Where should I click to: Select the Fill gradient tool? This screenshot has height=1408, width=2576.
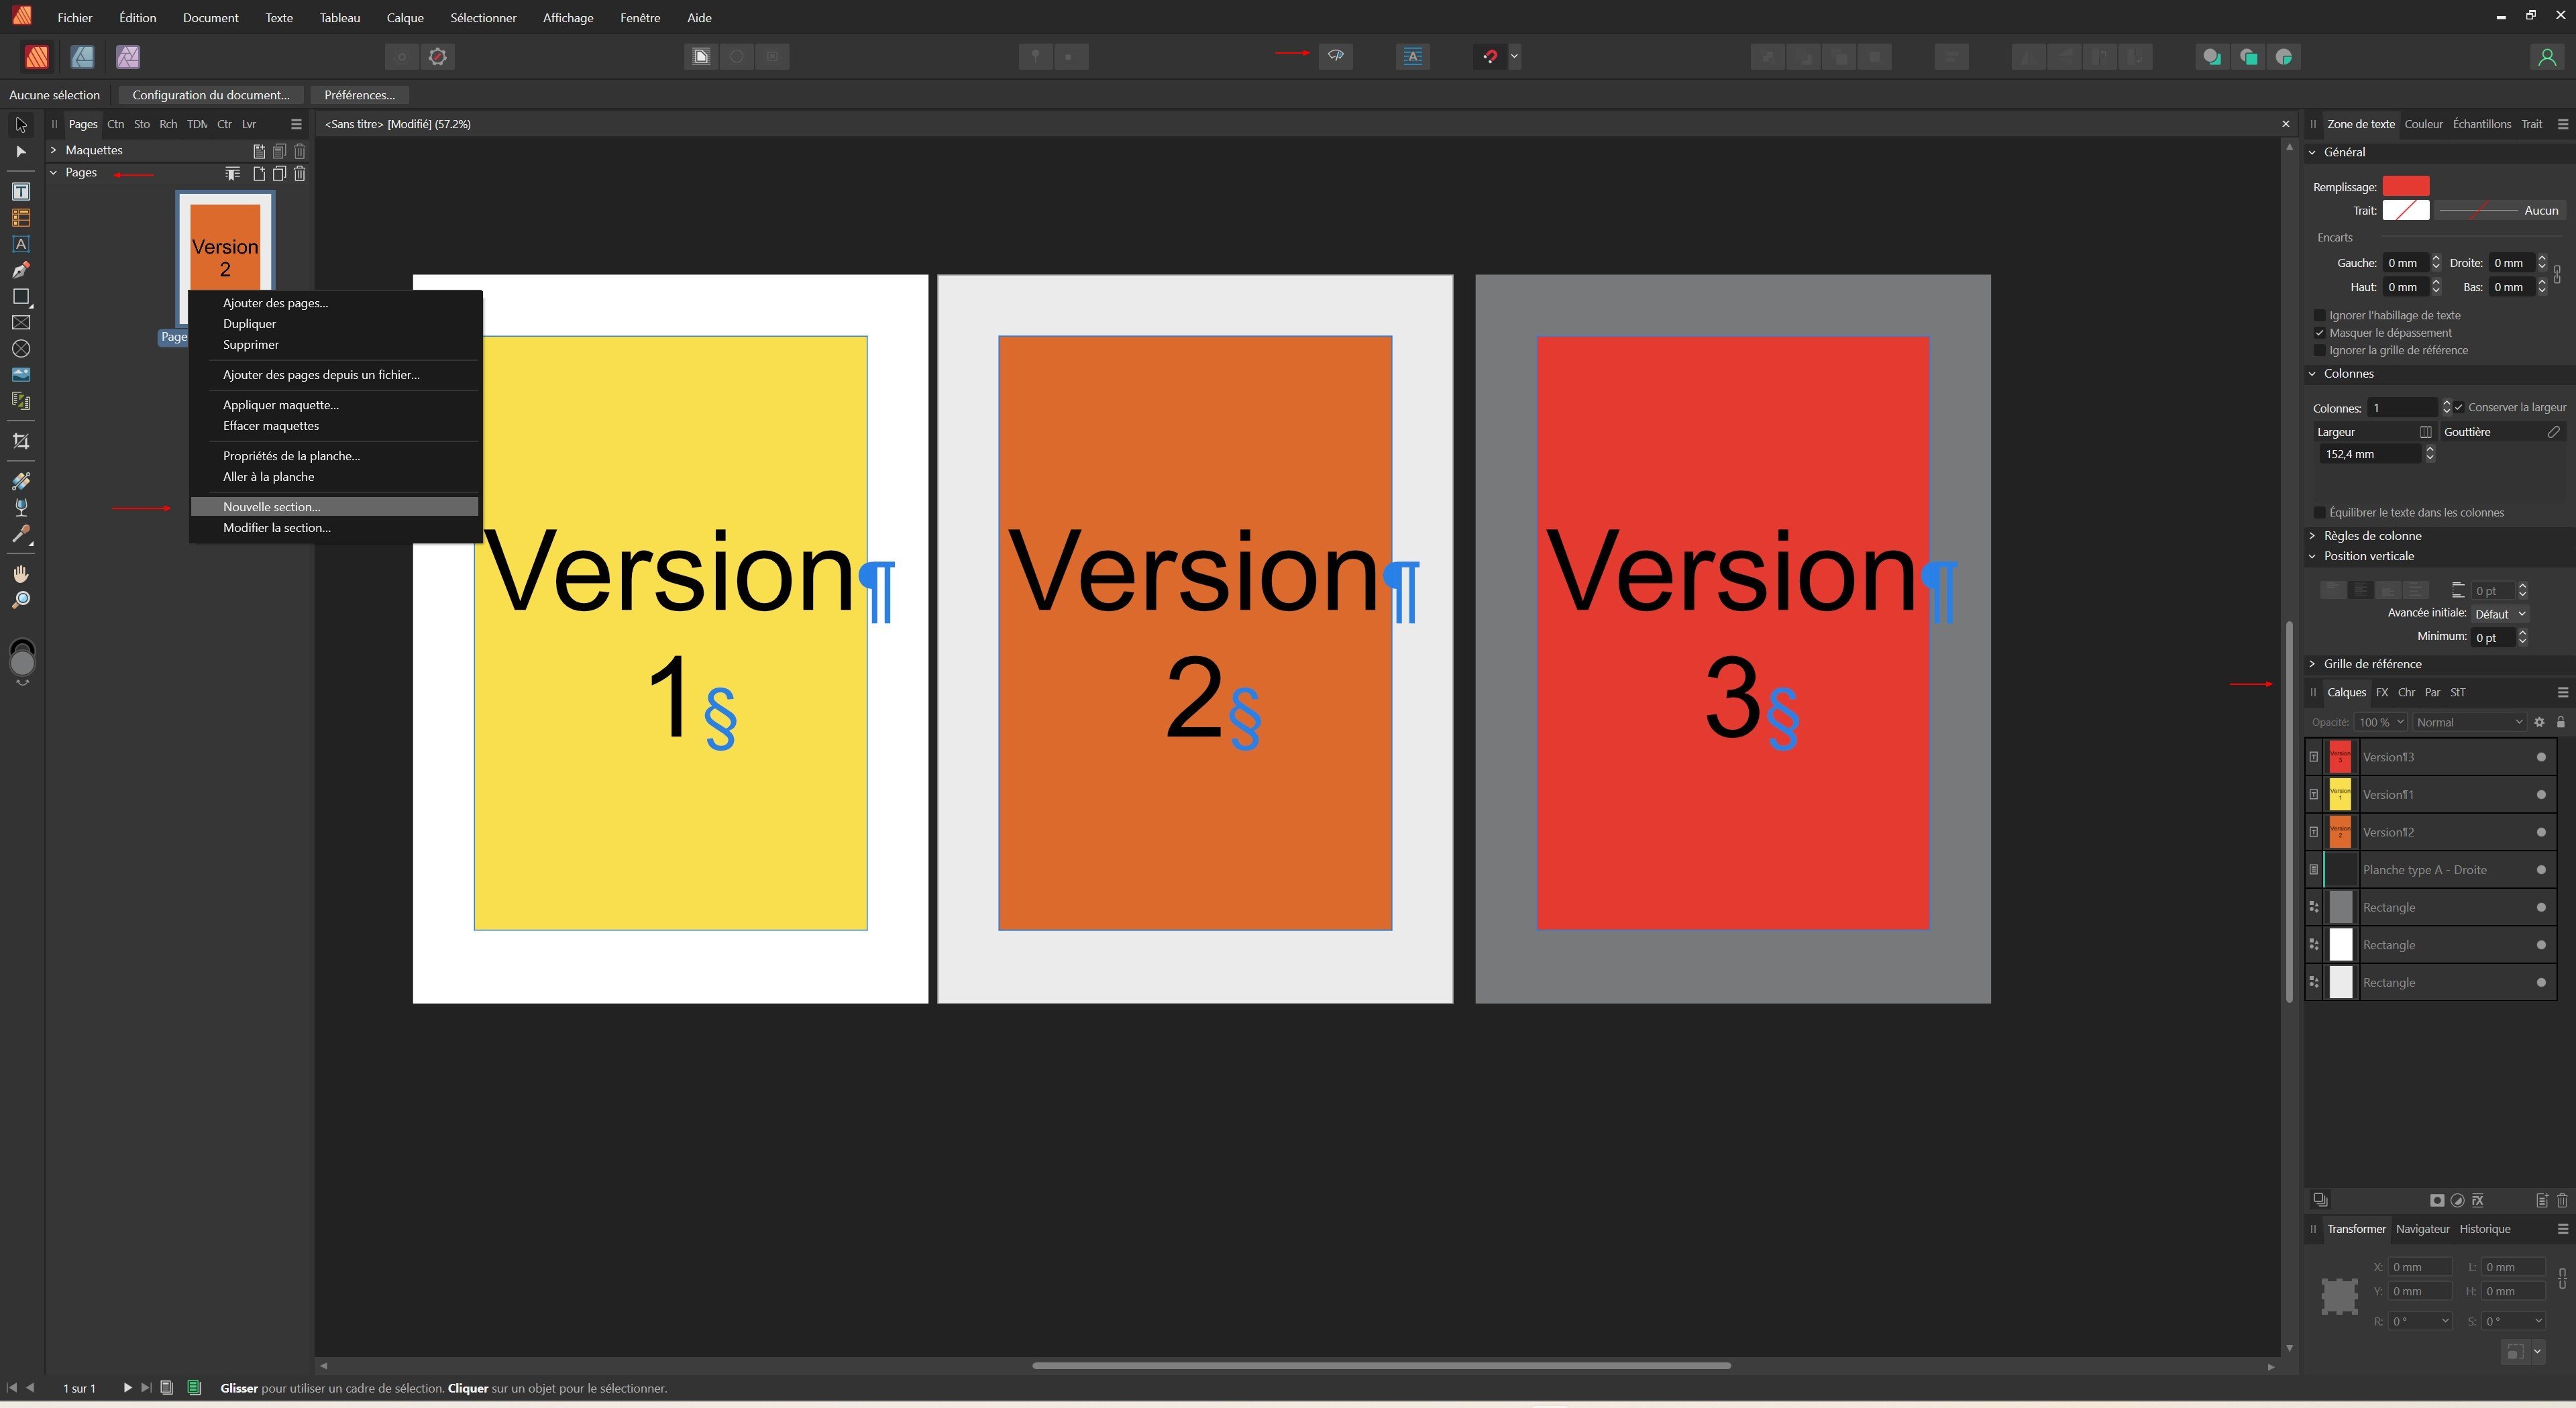coord(21,481)
